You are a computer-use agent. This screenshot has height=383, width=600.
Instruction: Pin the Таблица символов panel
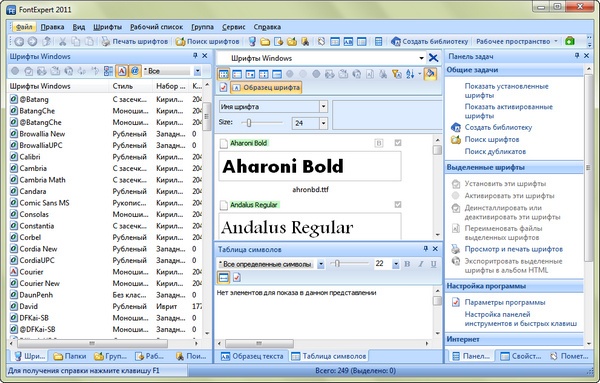tap(426, 249)
